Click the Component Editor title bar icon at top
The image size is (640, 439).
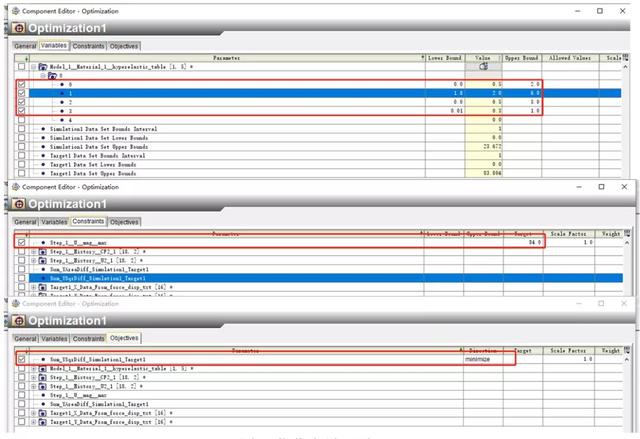[12, 8]
